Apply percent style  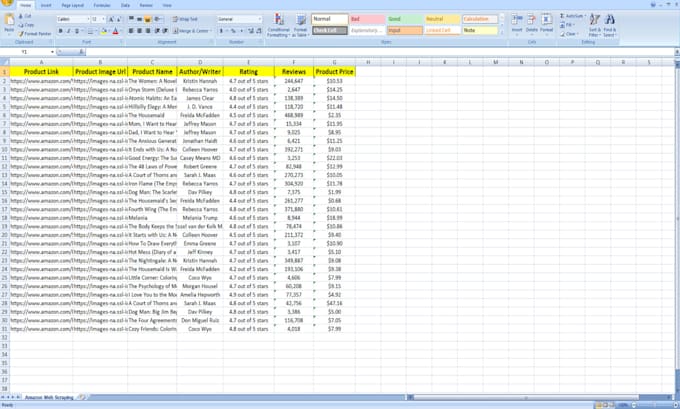point(233,31)
